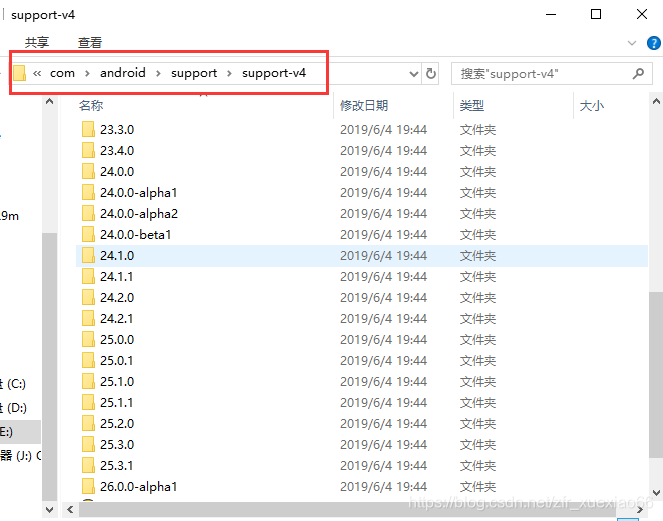Select the 25.3.1 folder icon

coord(88,466)
